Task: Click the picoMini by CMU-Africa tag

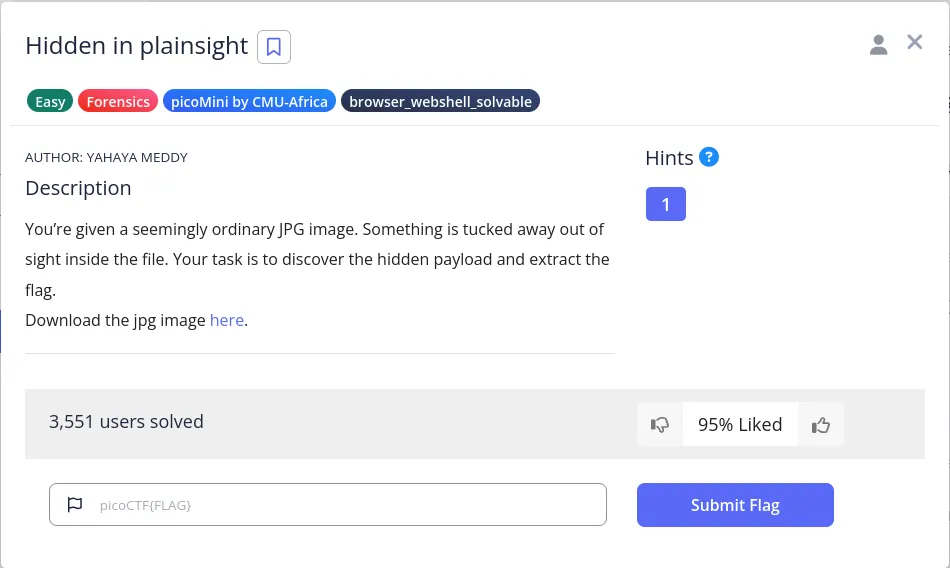Action: click(249, 101)
